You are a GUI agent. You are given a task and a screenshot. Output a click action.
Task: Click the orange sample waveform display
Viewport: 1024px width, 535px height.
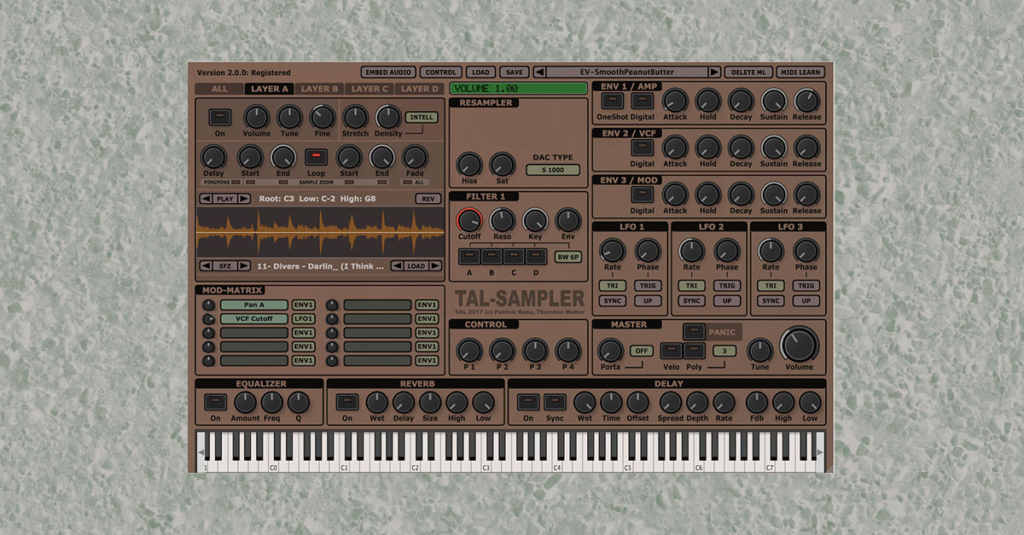click(x=320, y=232)
